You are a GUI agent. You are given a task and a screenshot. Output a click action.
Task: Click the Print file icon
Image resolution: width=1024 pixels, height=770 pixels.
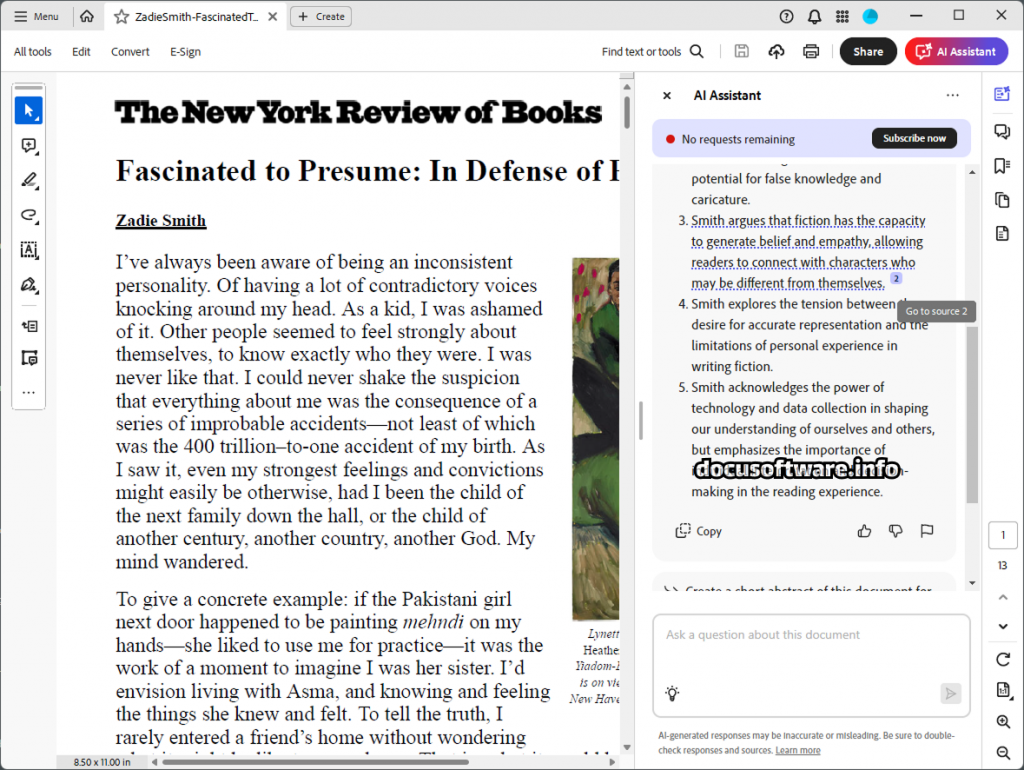pyautogui.click(x=811, y=52)
